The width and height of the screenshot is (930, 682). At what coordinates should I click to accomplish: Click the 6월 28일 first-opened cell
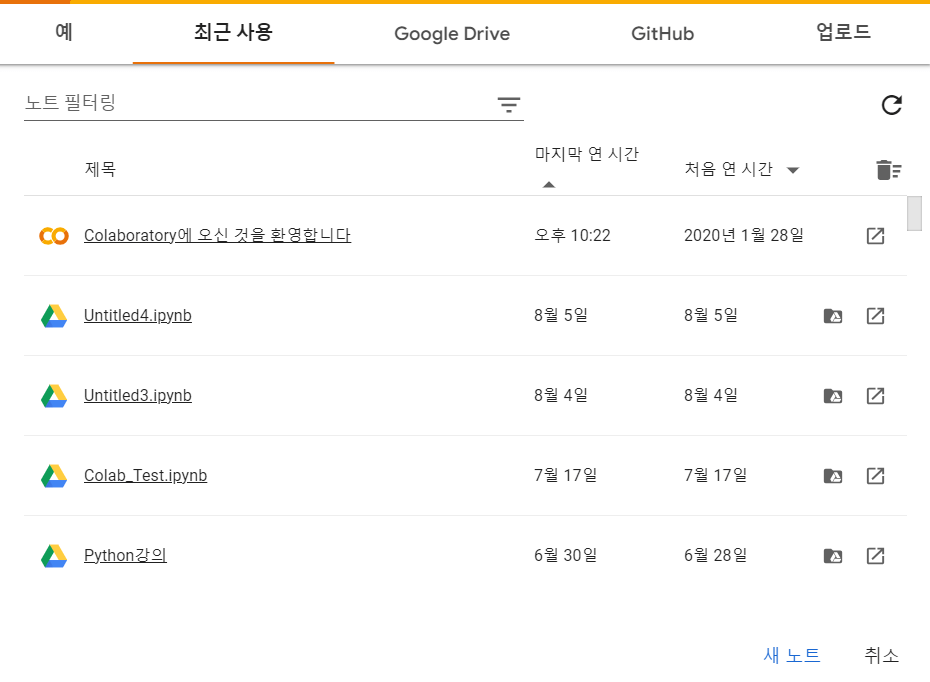coord(715,556)
